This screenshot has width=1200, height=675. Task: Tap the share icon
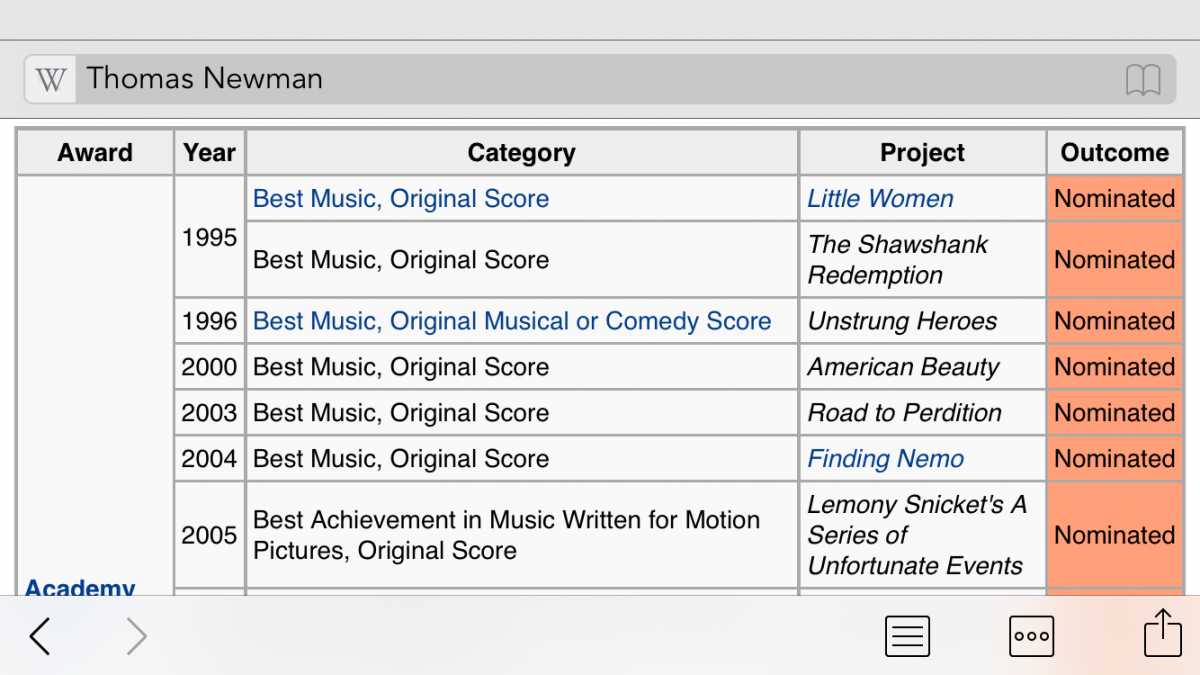pyautogui.click(x=1162, y=633)
